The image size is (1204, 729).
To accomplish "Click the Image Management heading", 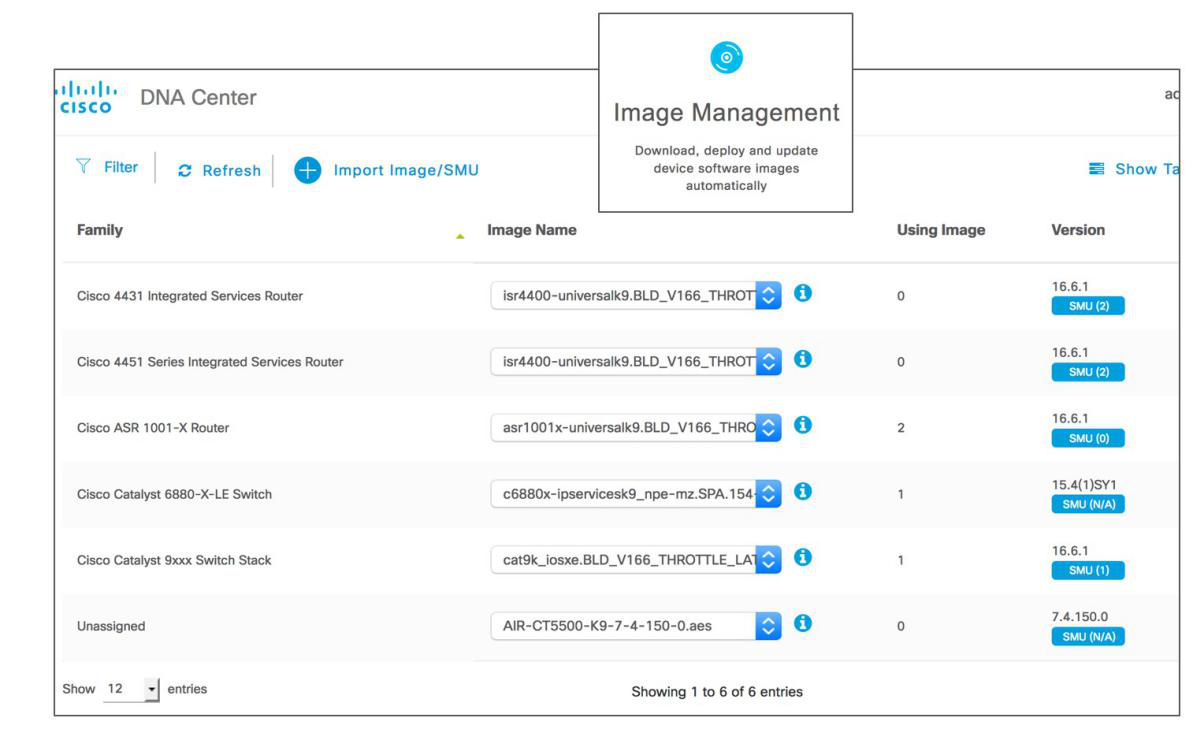I will [727, 112].
